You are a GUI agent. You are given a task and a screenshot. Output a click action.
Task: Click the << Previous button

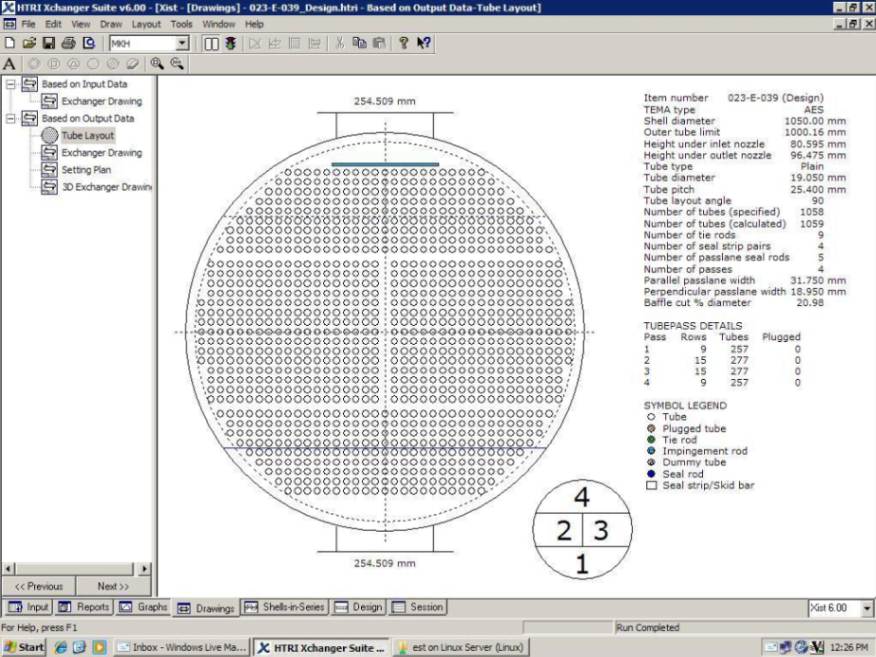39,586
